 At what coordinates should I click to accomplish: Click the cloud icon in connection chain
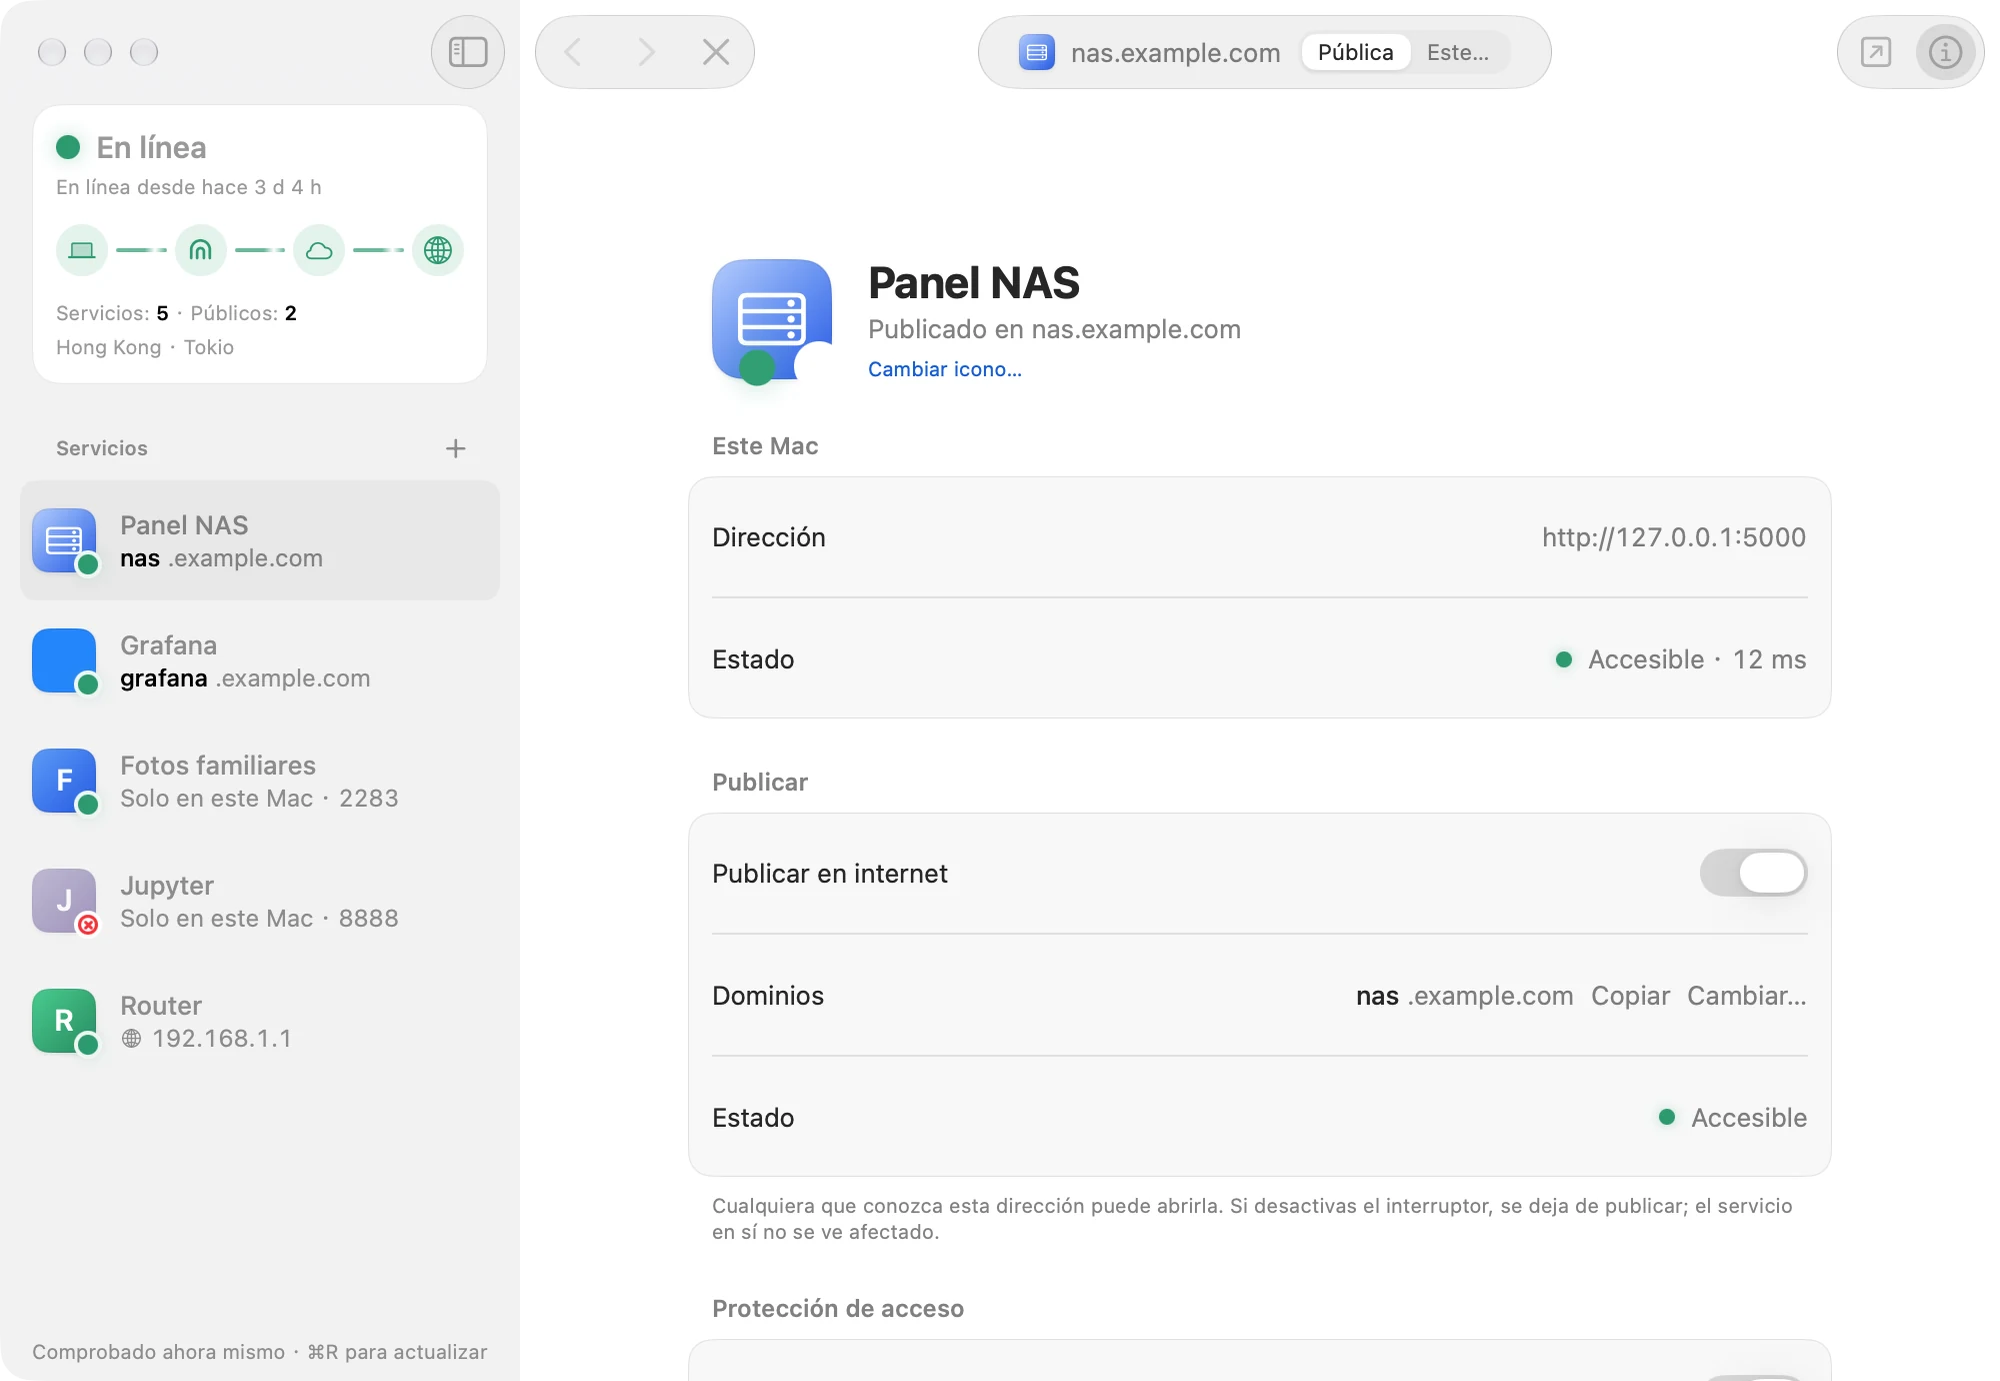coord(319,250)
